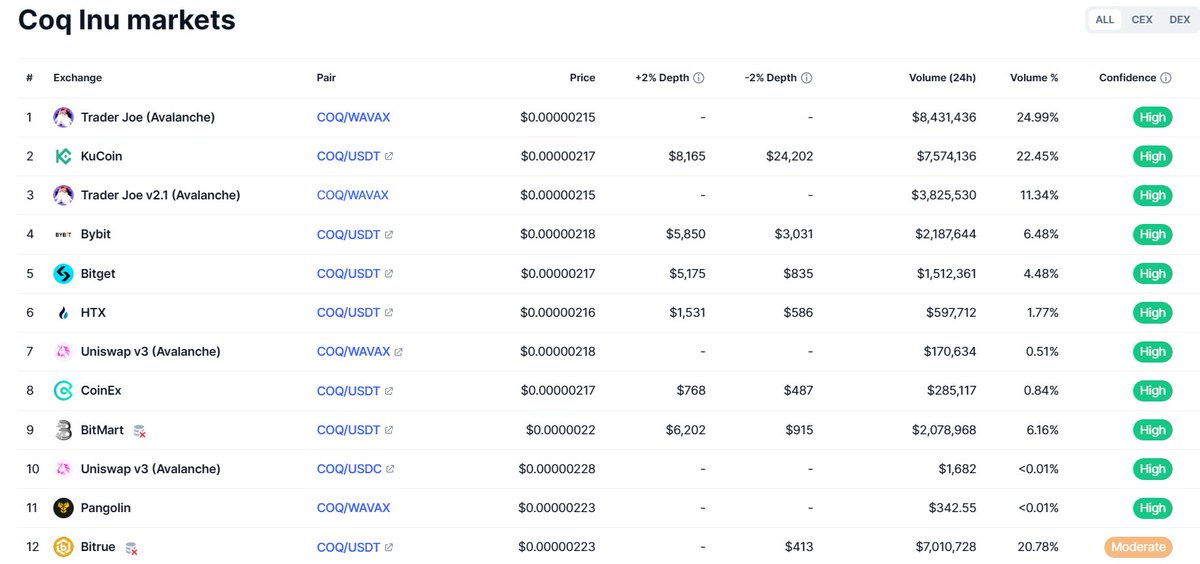Screen dimensions: 1200x564
Task: Click the BitMart exchange logo
Action: 63,430
